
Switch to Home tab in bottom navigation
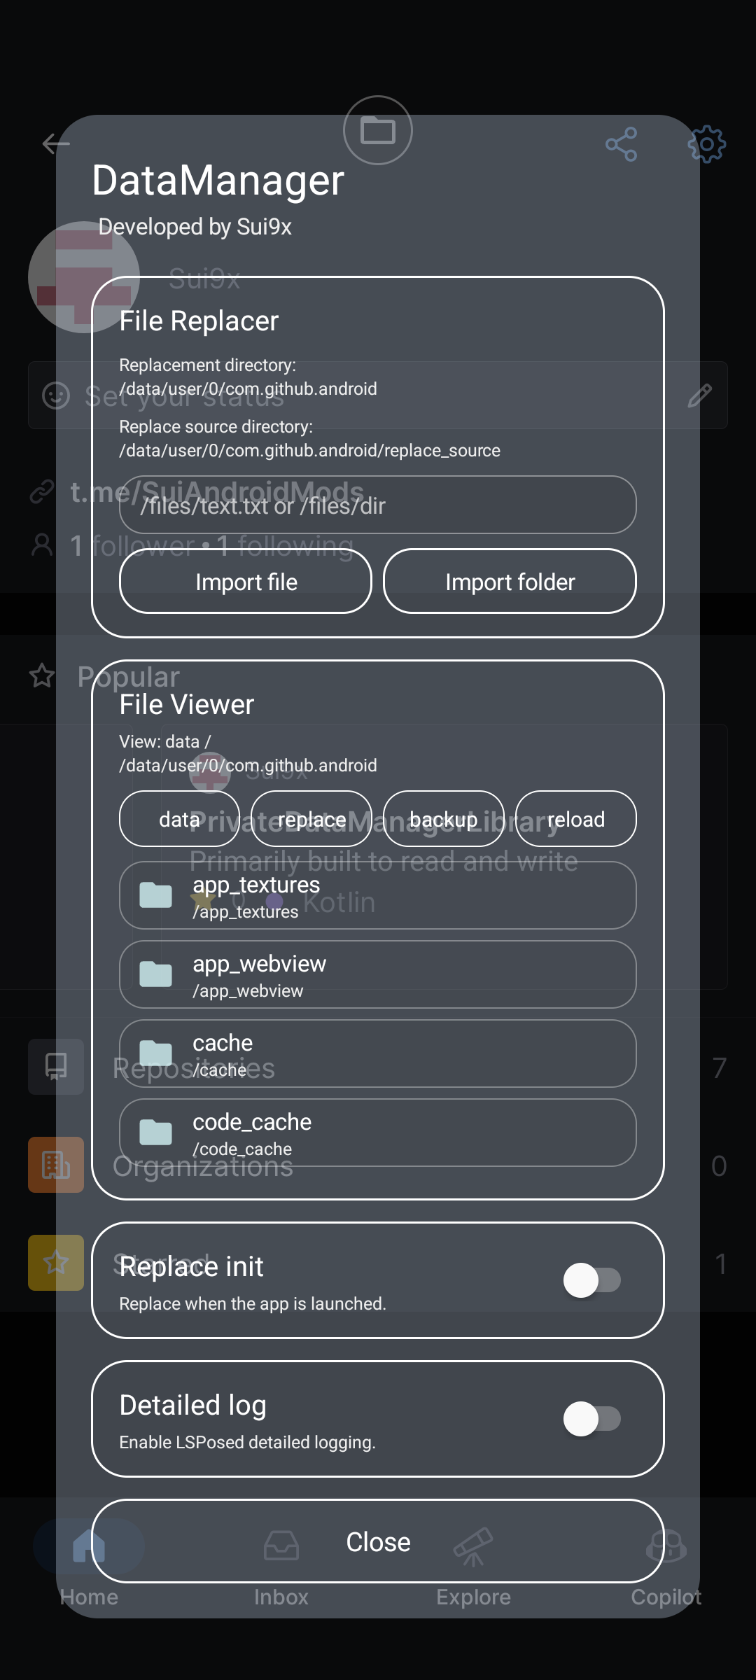tap(89, 1565)
